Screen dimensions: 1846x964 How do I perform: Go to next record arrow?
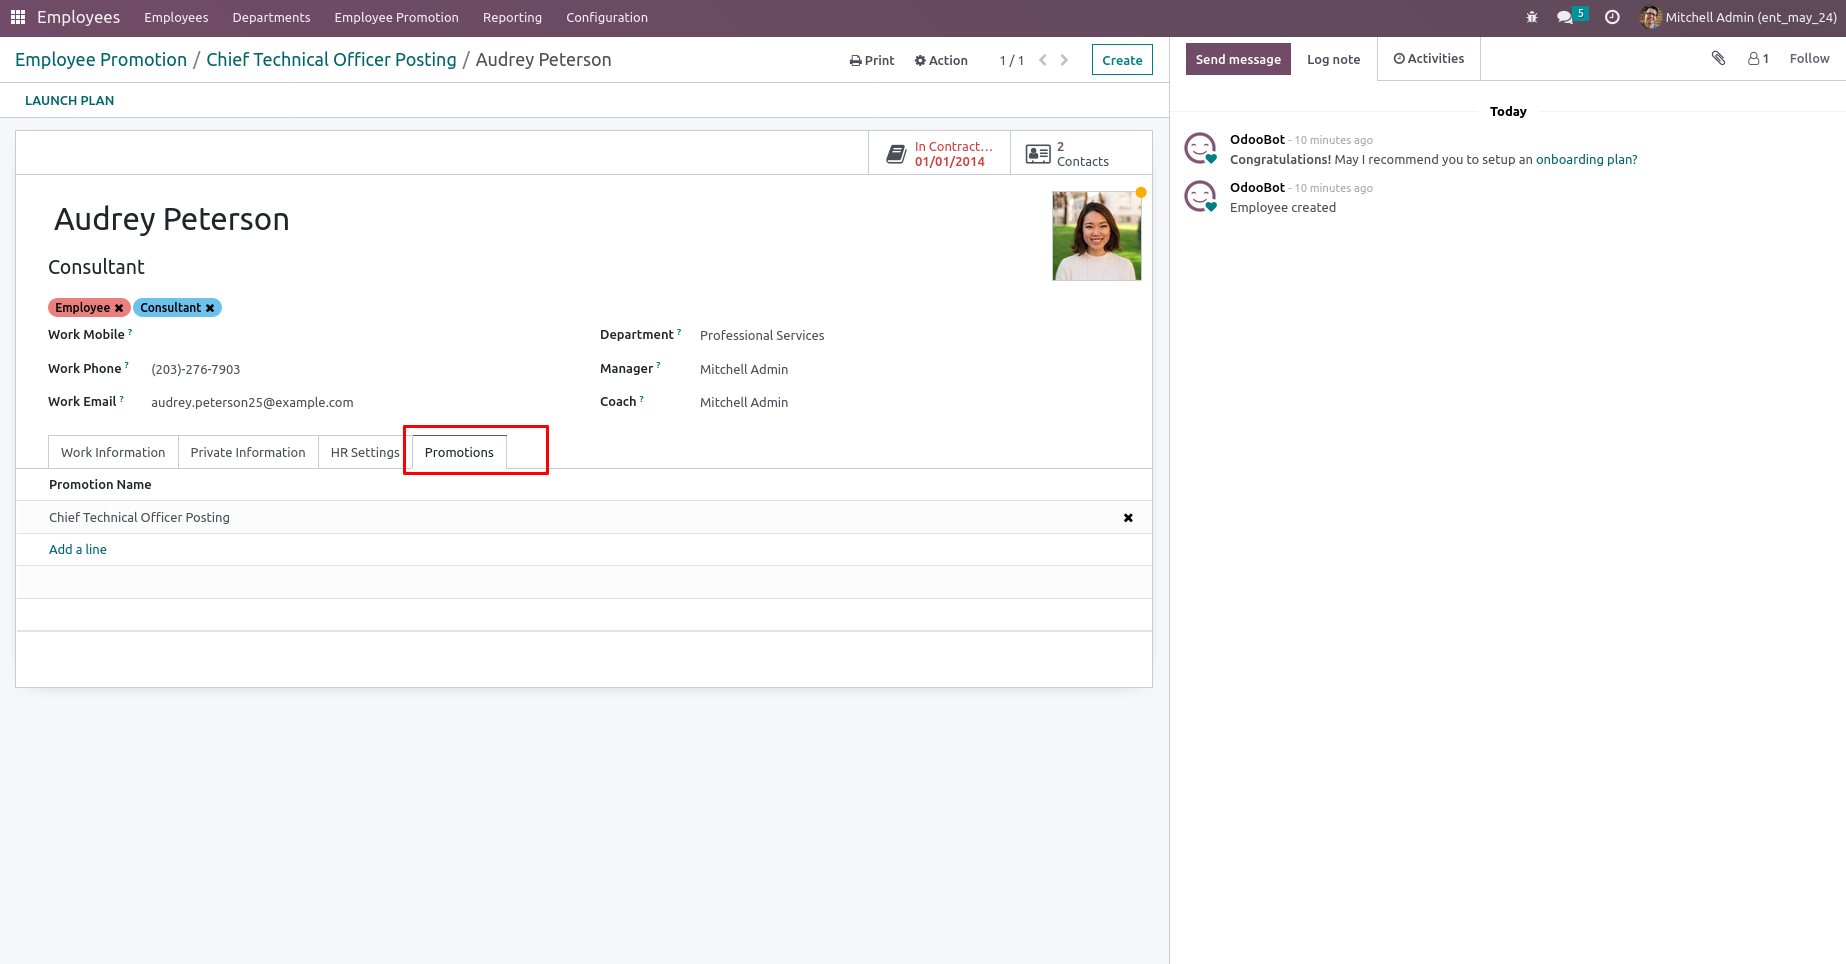(1064, 60)
